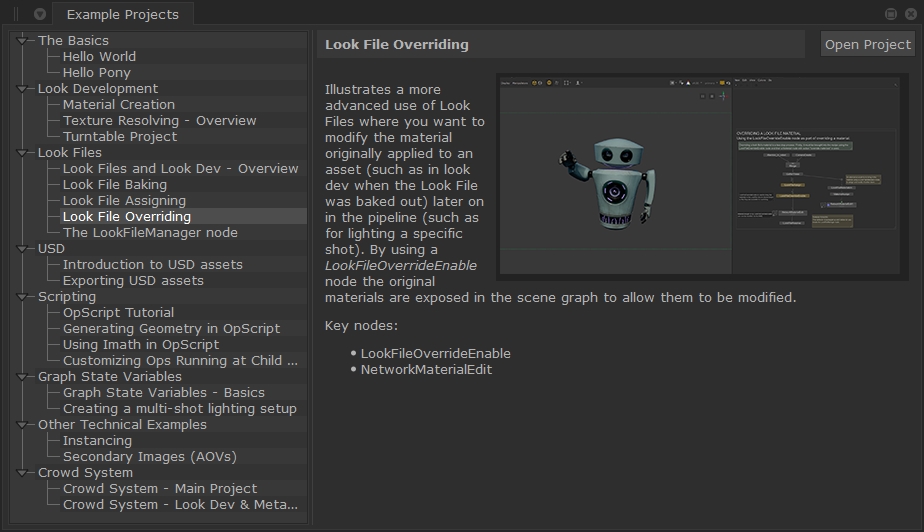Viewport: 924px width, 532px height.
Task: Click the panel drag handle grip
Action: click(x=16, y=14)
